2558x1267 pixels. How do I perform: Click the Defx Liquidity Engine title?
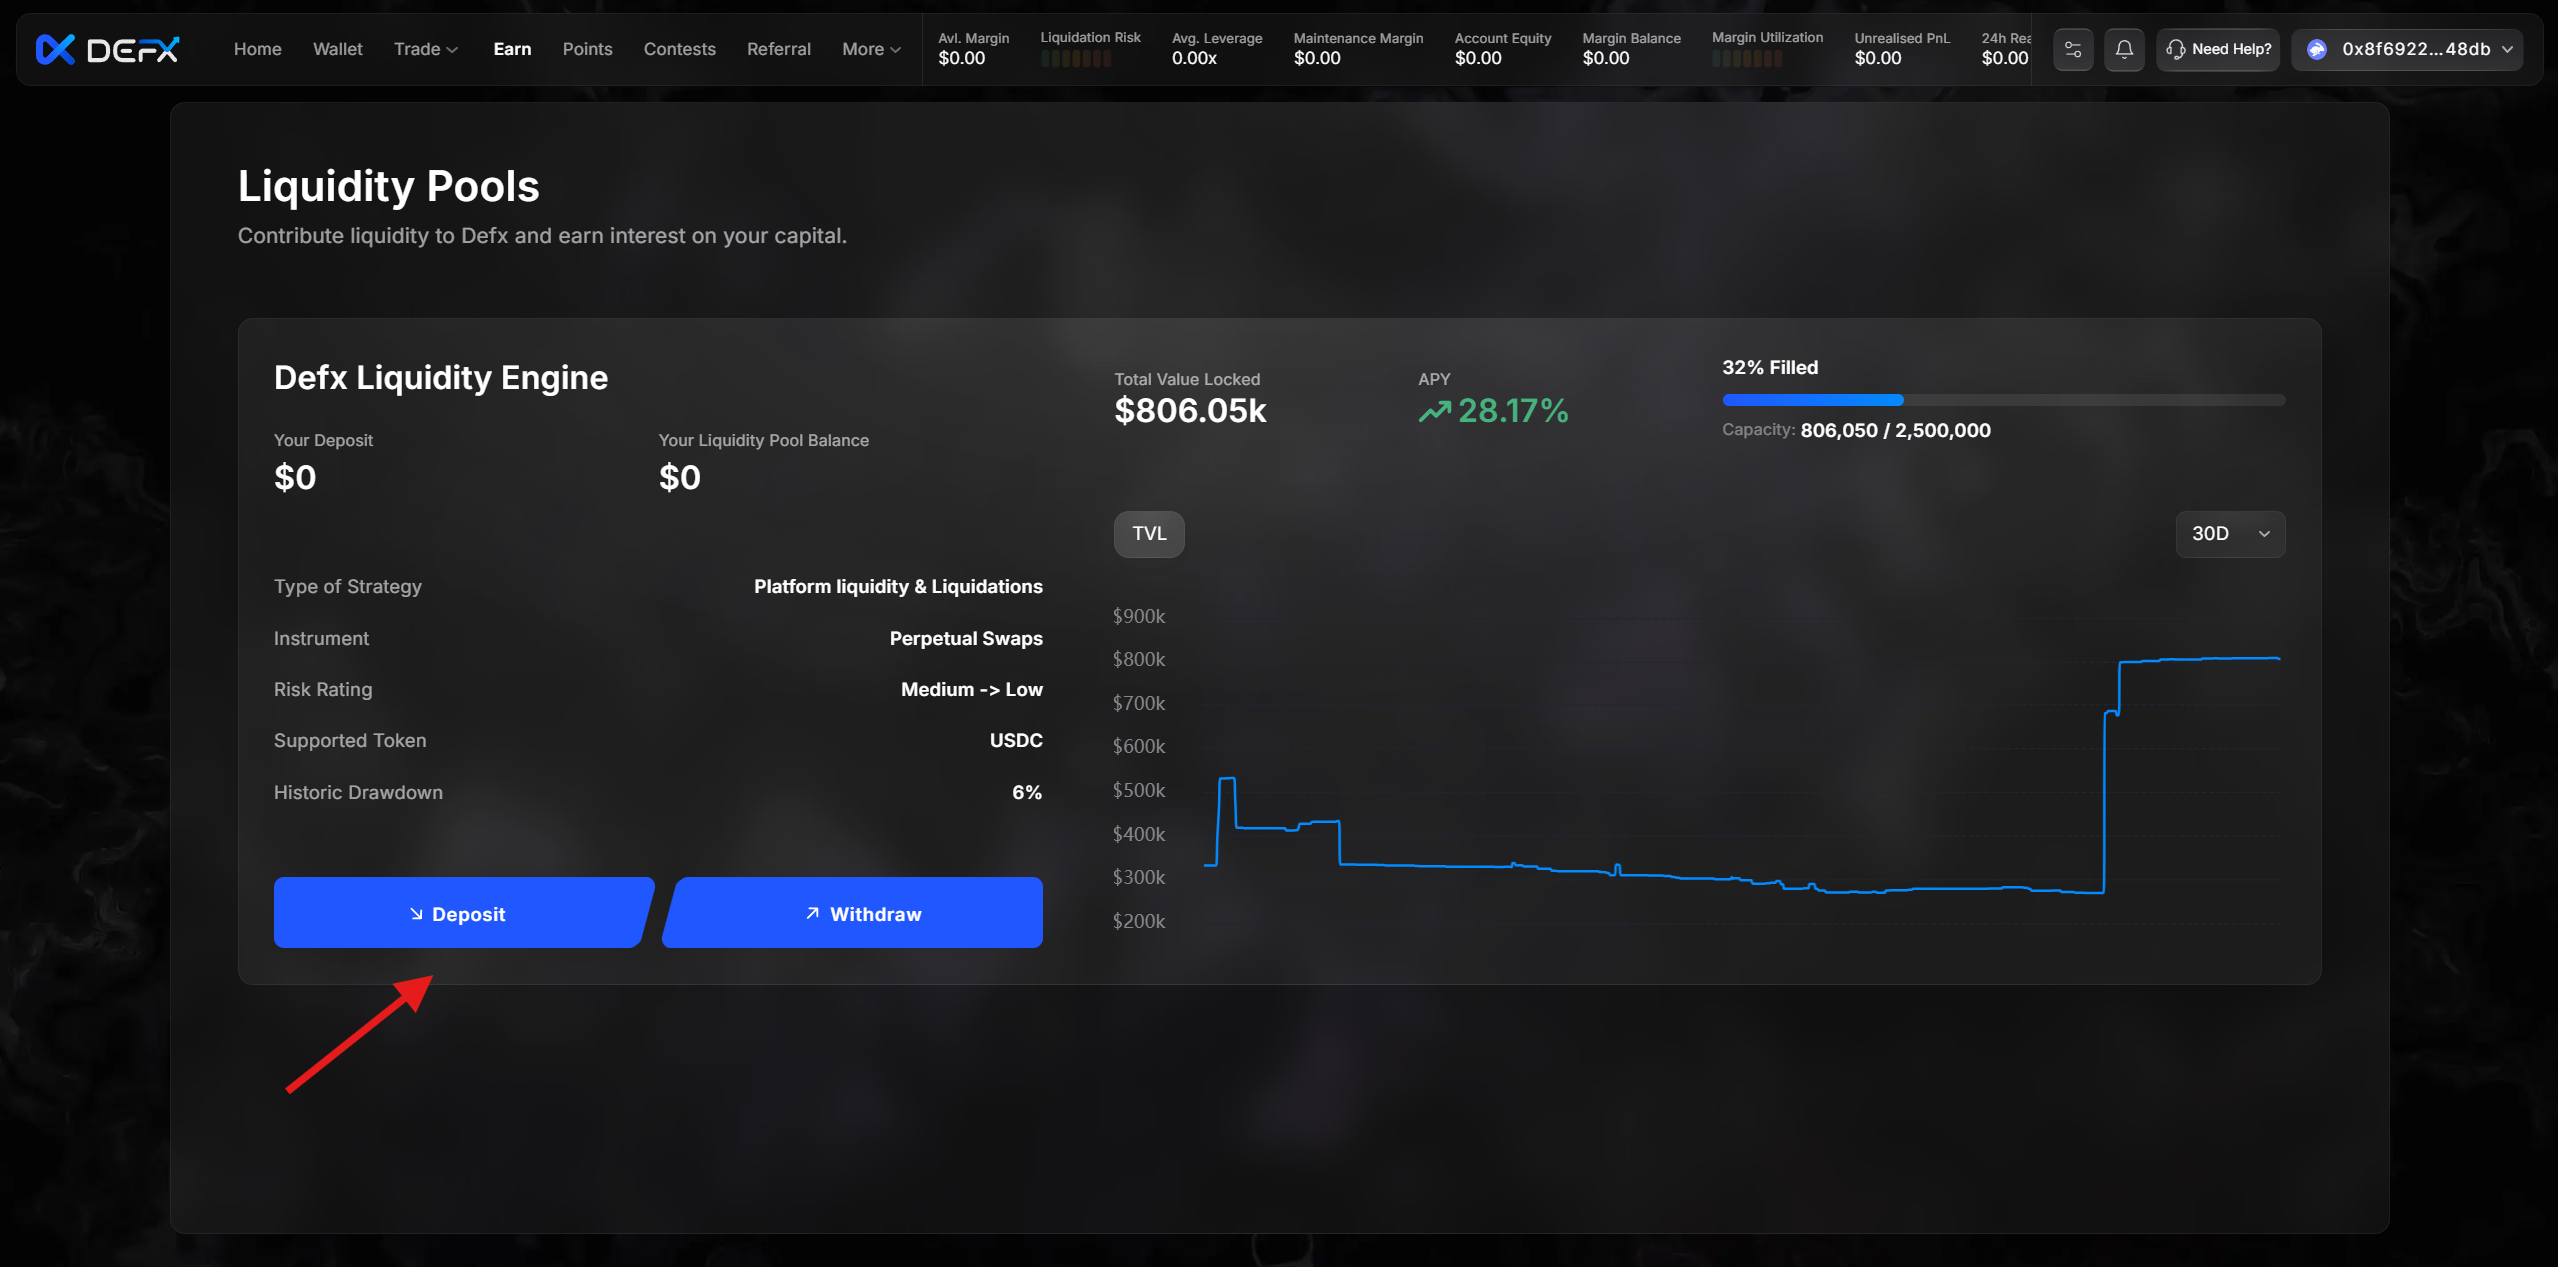pyautogui.click(x=441, y=378)
